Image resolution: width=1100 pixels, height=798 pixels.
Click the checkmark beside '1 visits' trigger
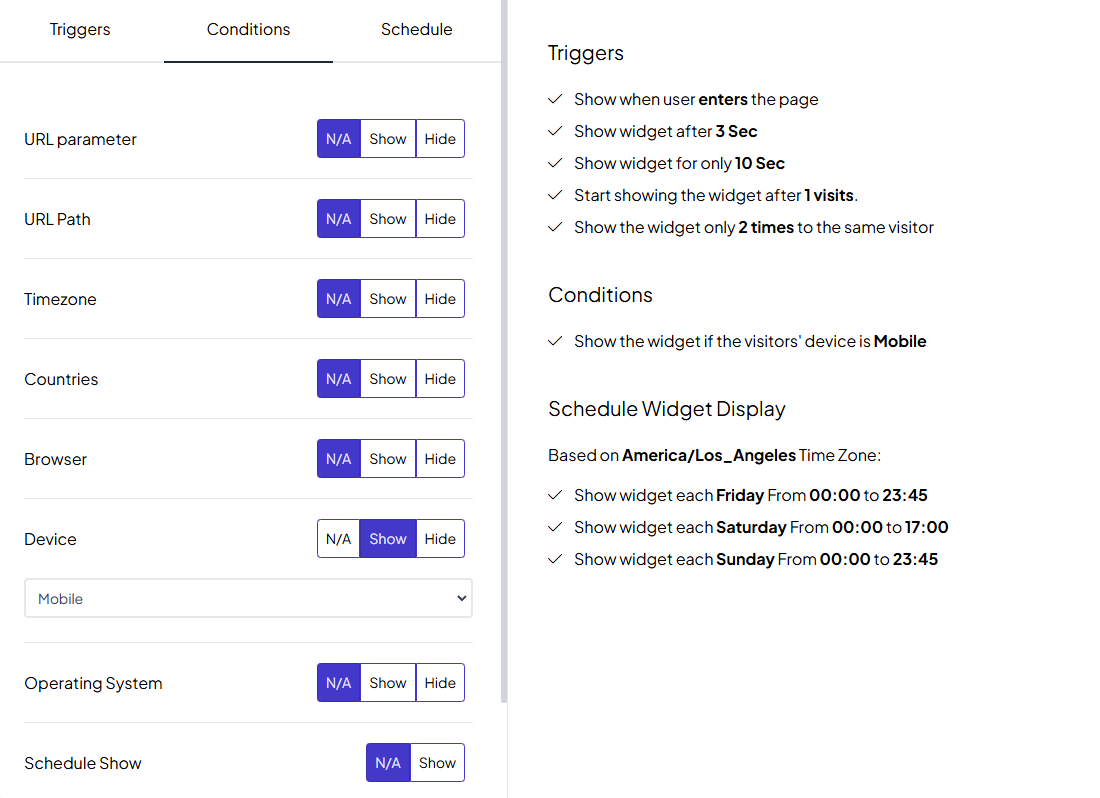[x=555, y=195]
